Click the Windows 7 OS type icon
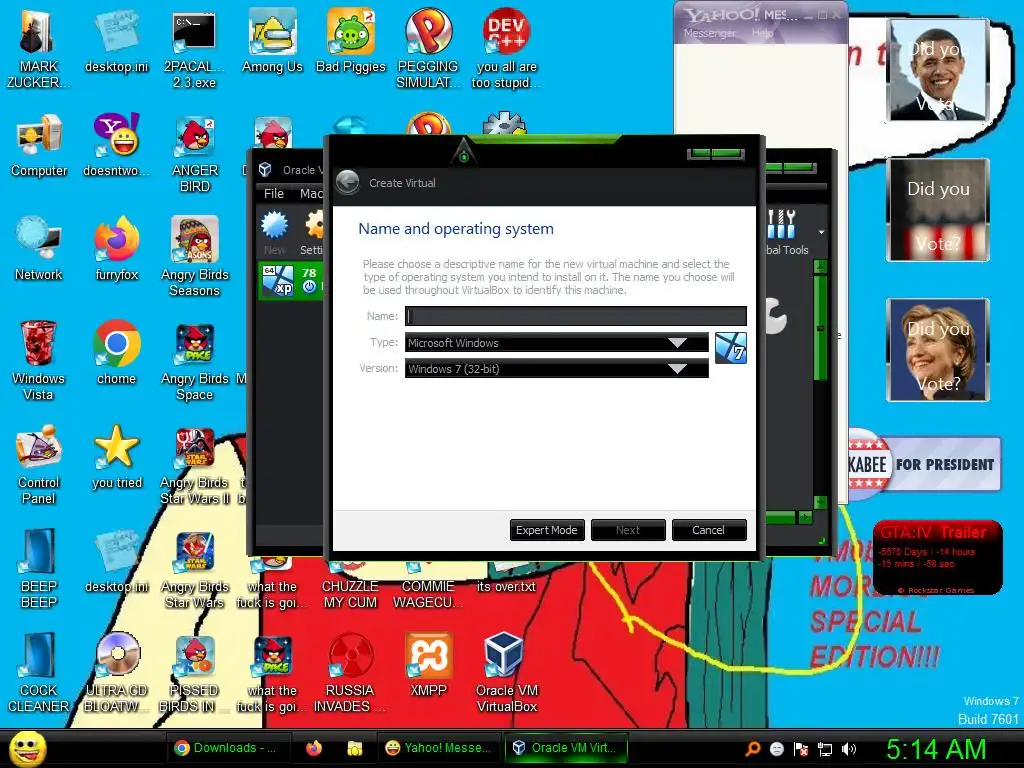Screen dimensions: 1024x768 731,347
